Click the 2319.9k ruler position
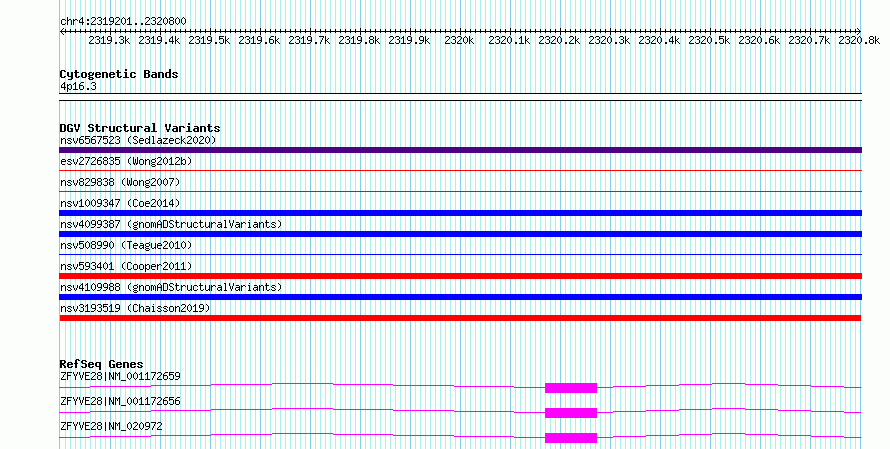Screen dimensions: 890x449 (409, 40)
